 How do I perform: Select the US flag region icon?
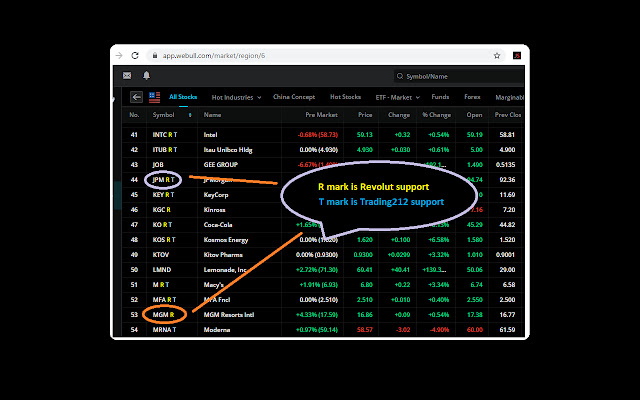coord(154,97)
